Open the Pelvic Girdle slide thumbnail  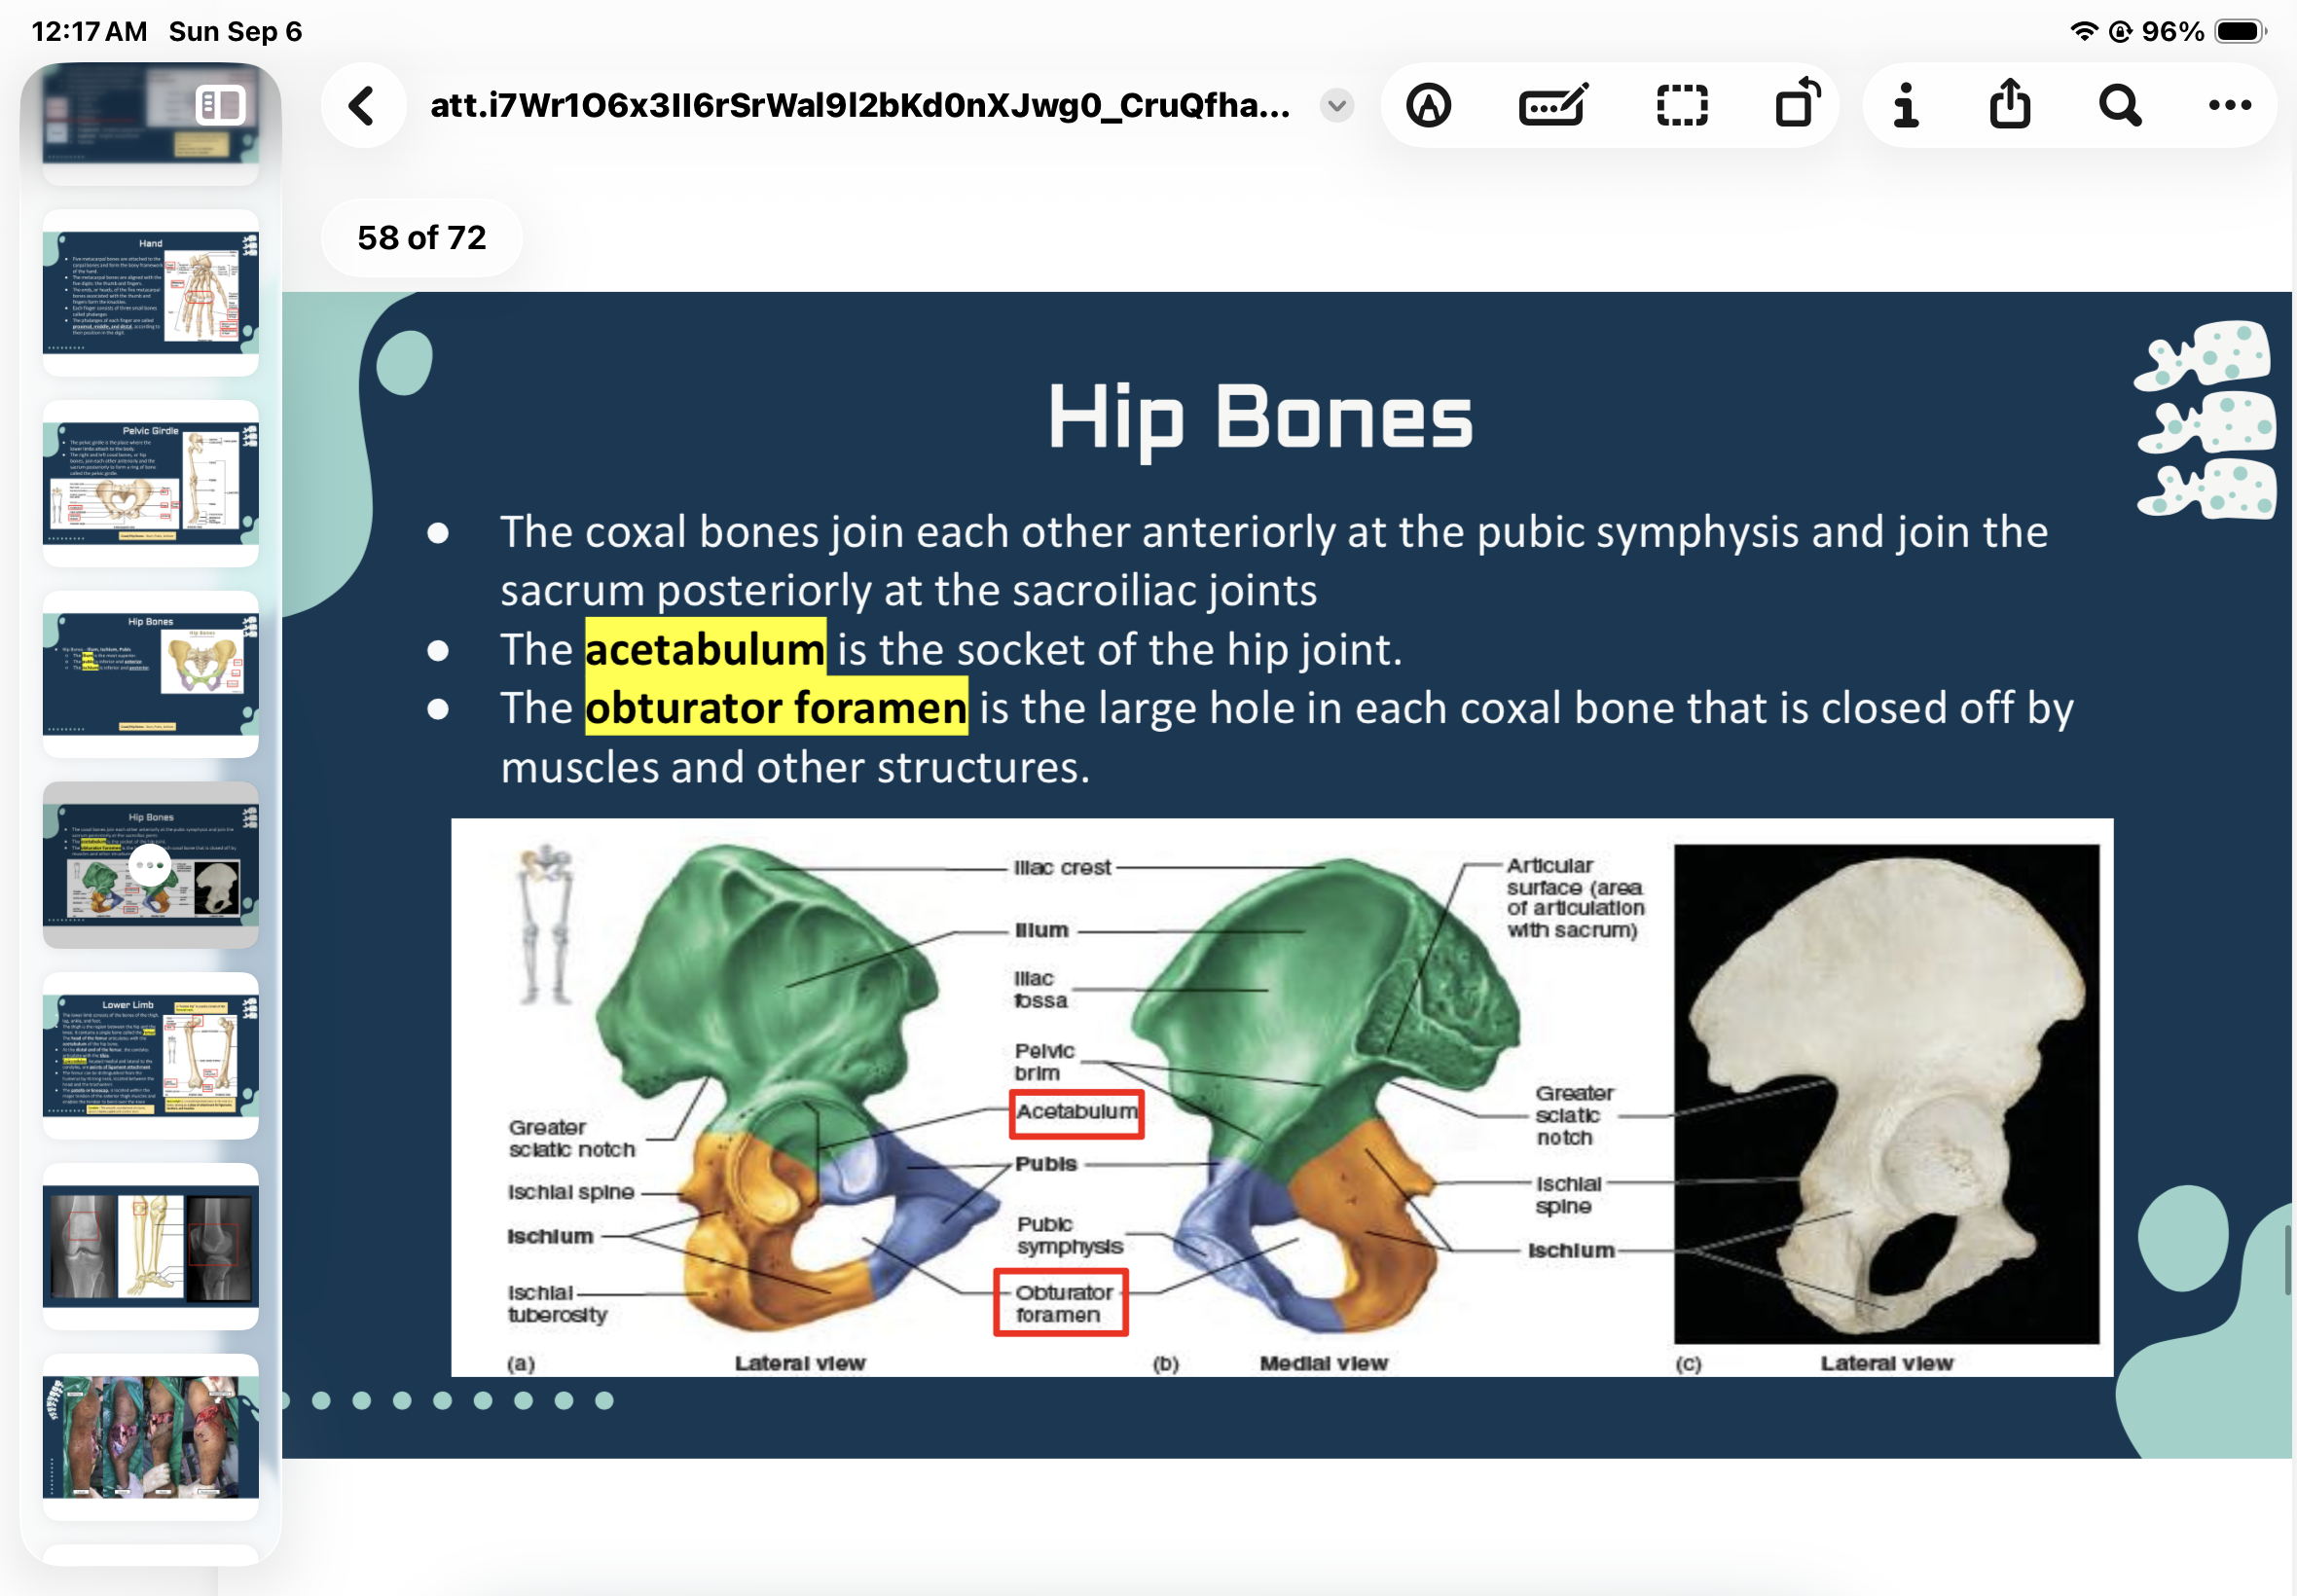pos(151,484)
